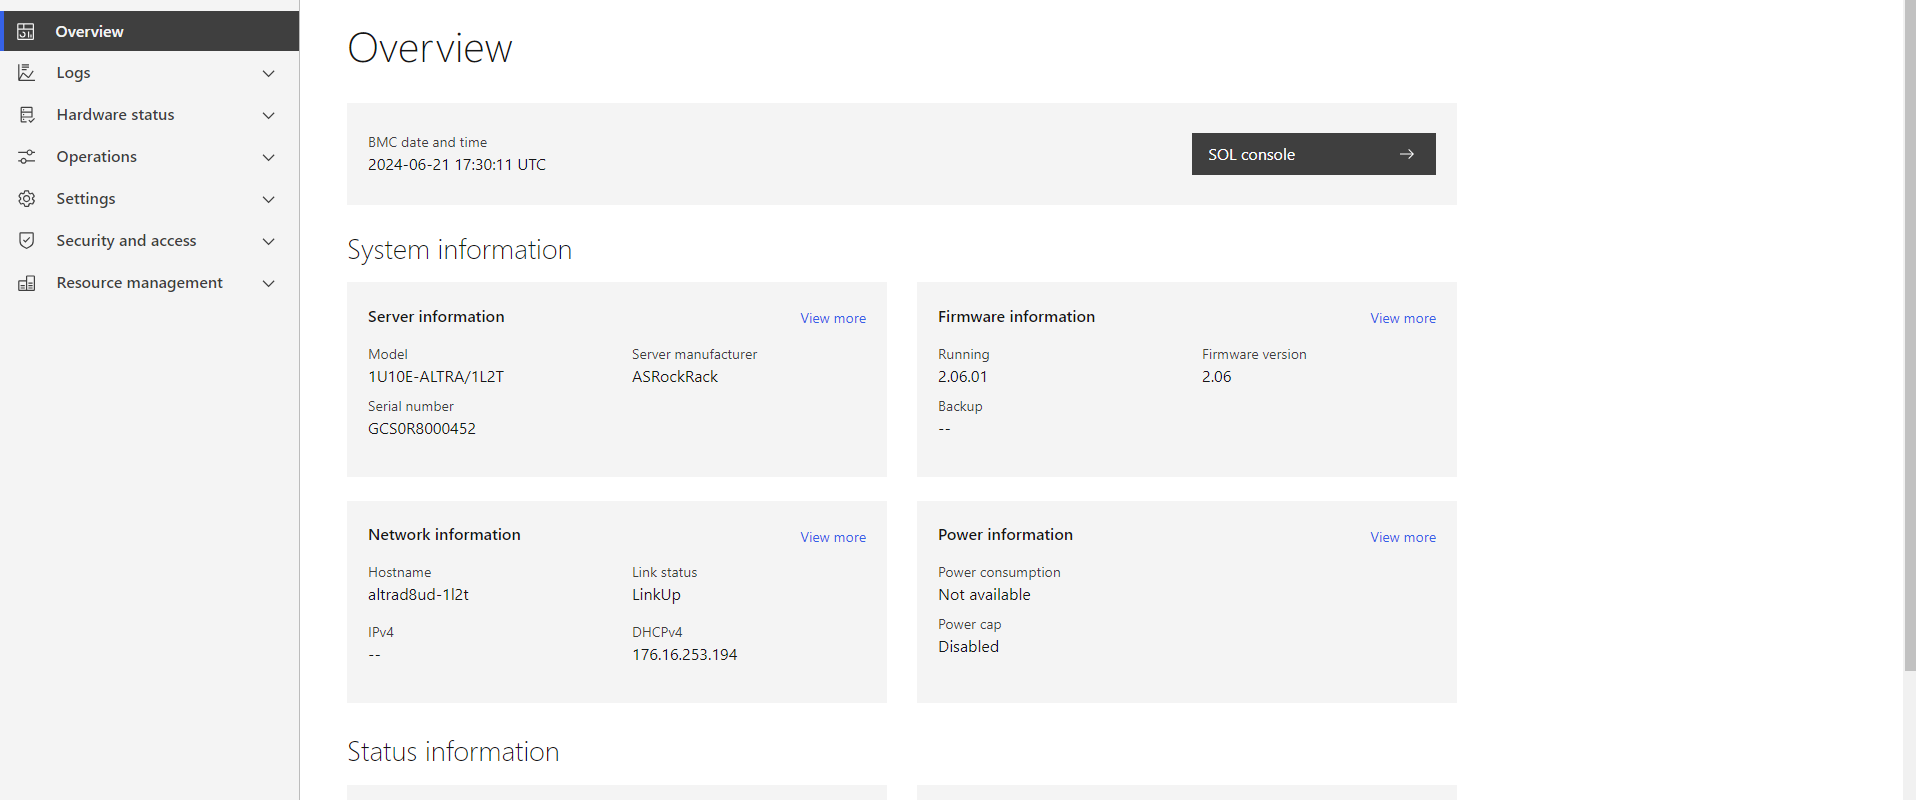The image size is (1916, 800).
Task: Click the Resource management icon
Action: (x=27, y=283)
